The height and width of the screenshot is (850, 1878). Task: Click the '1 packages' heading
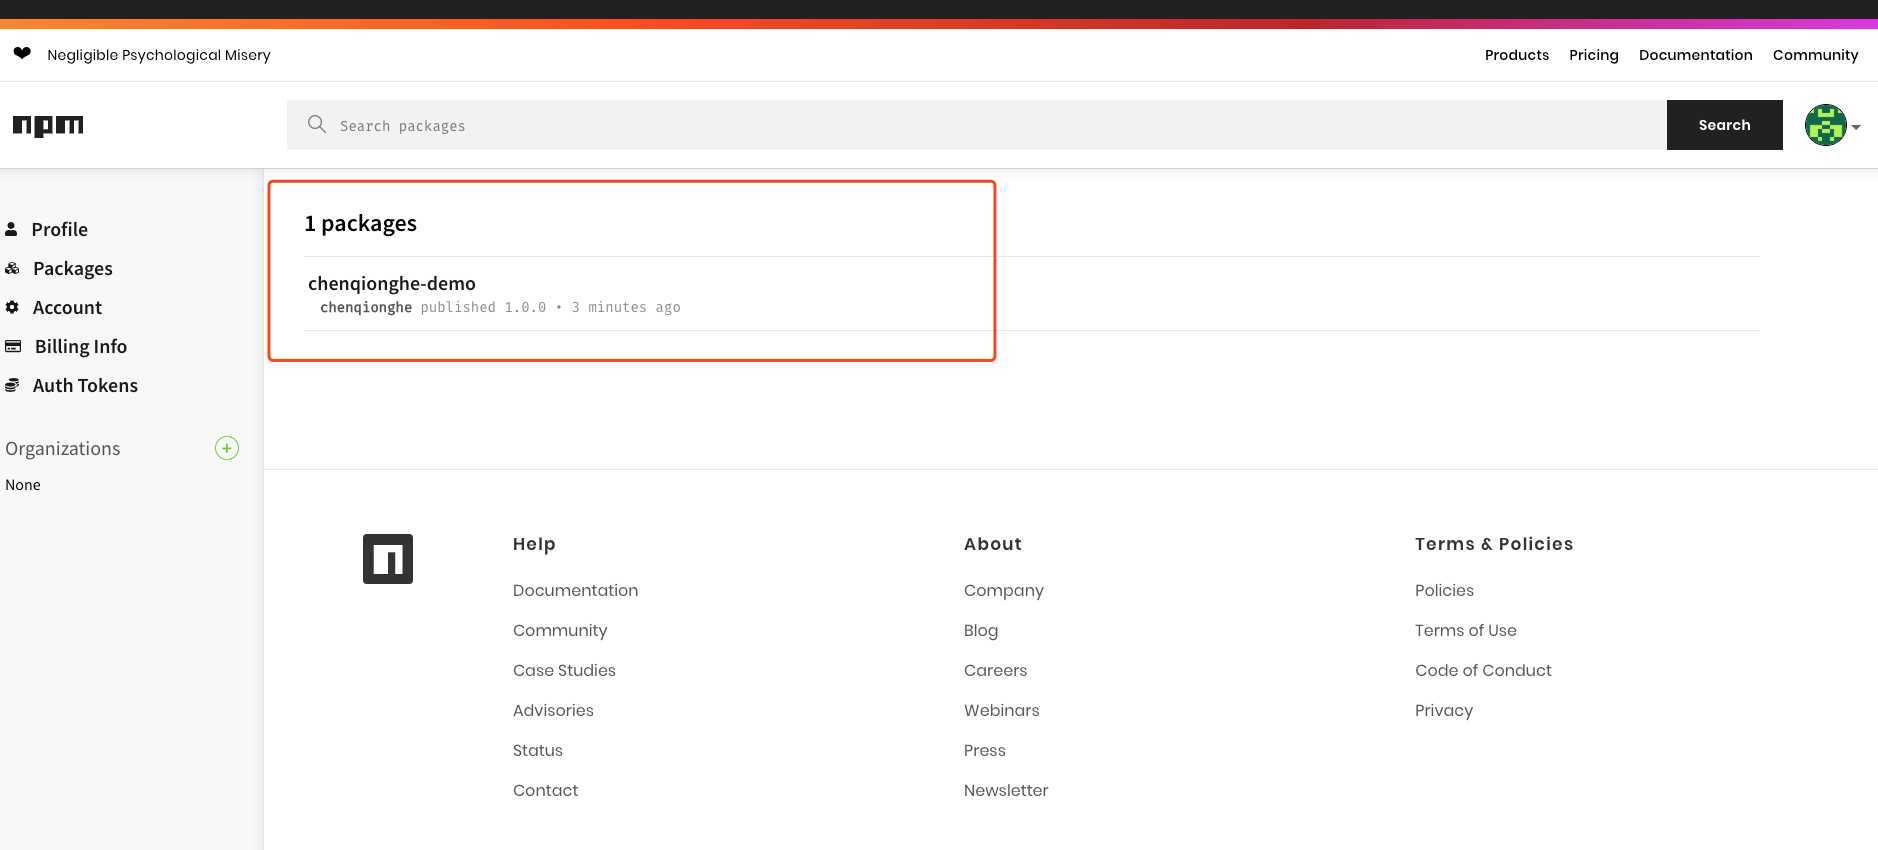(361, 223)
